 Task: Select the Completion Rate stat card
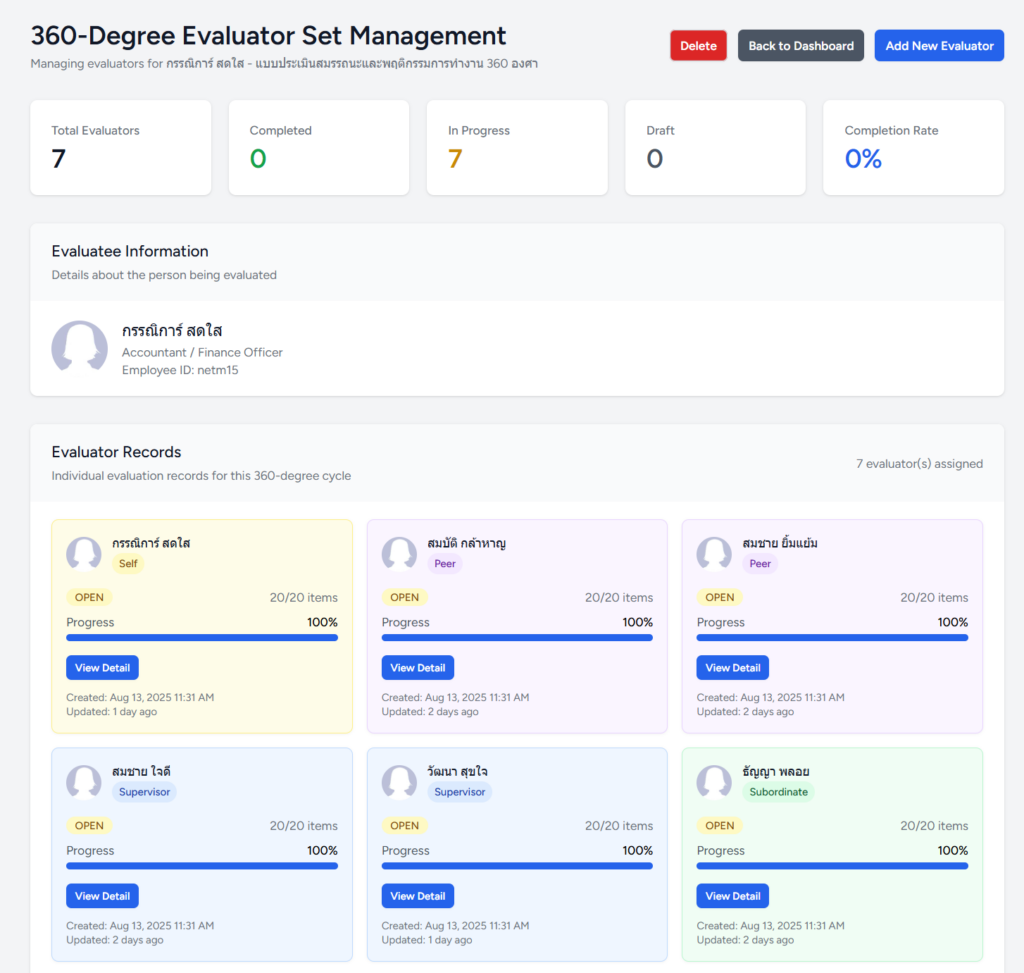pos(913,147)
